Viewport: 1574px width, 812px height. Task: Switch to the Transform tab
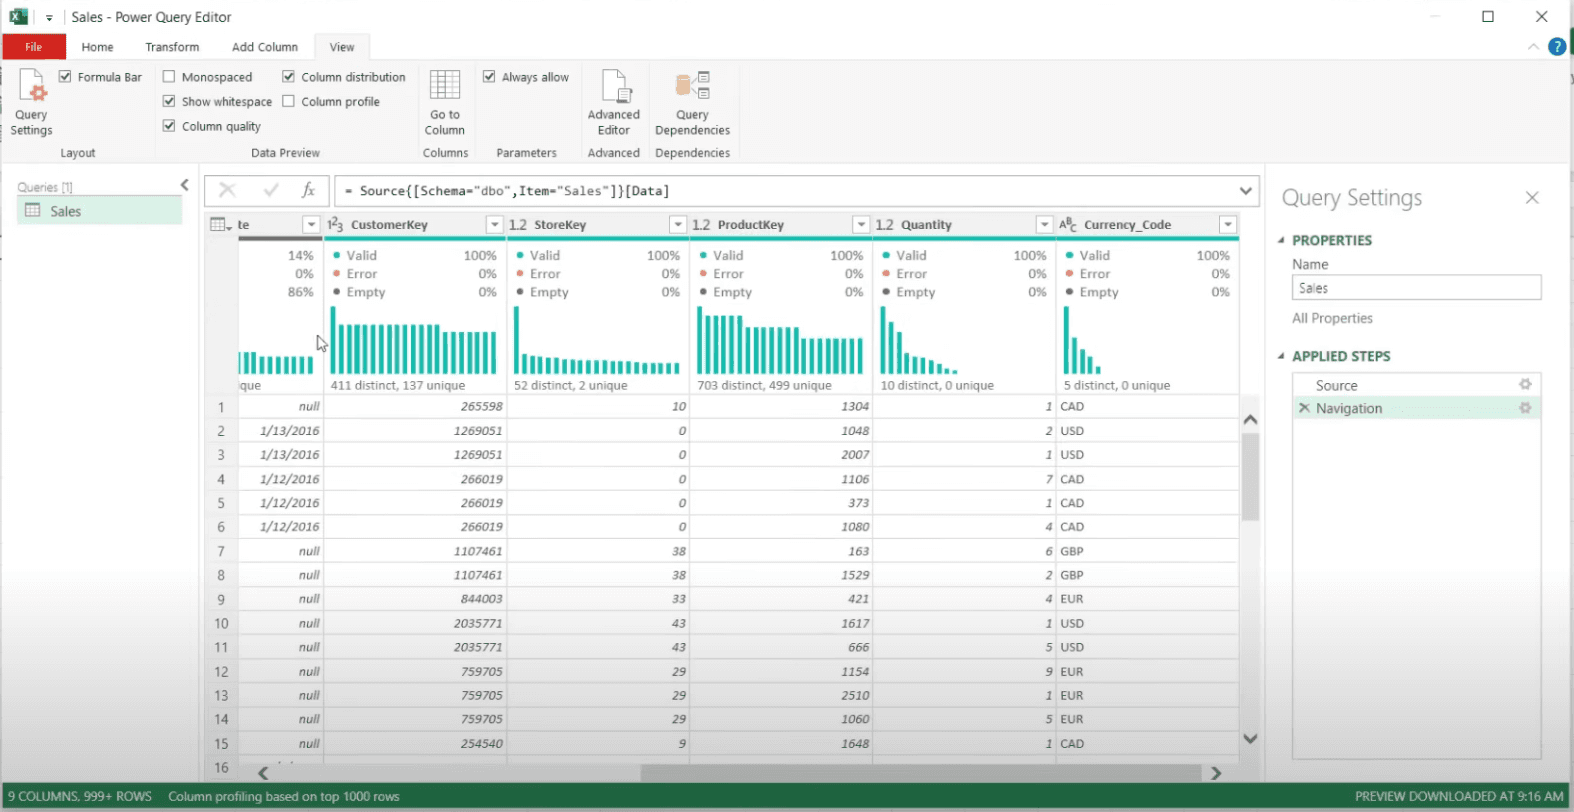point(172,47)
